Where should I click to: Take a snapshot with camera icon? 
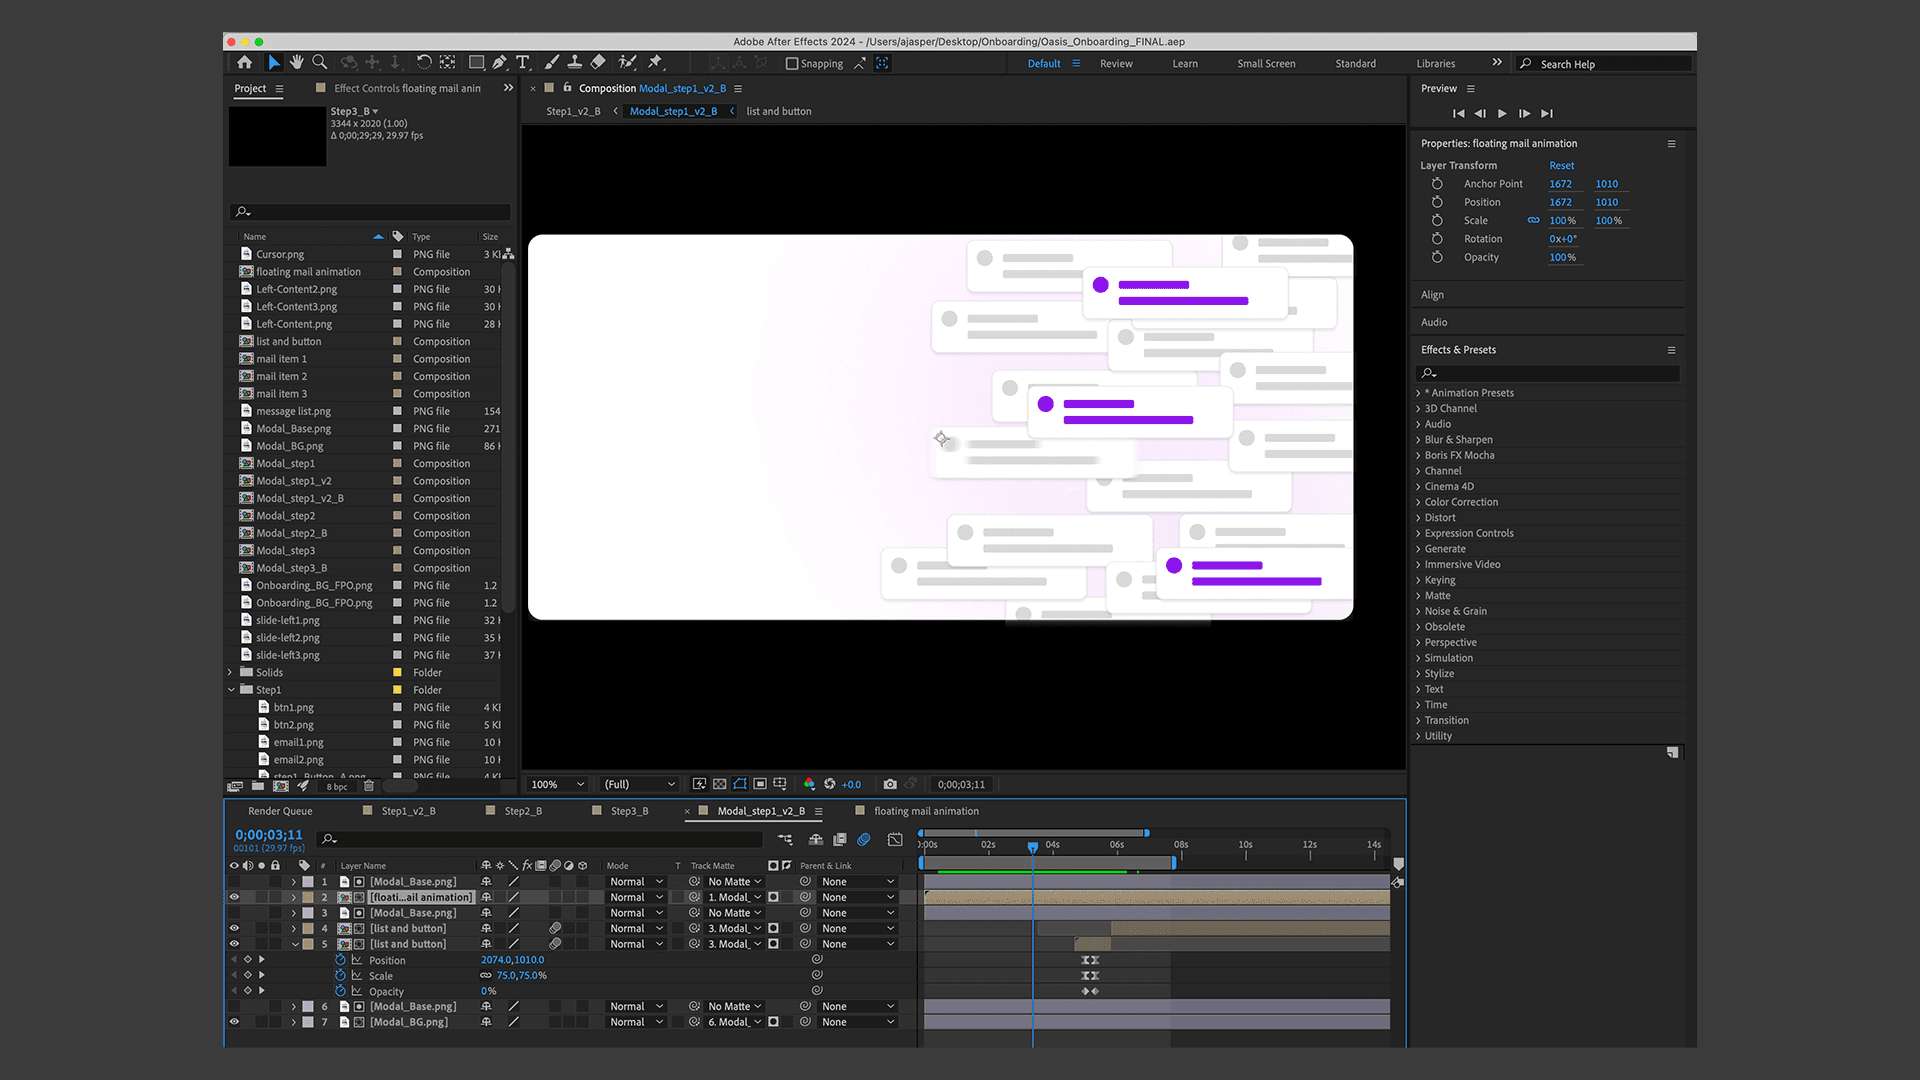pyautogui.click(x=890, y=785)
